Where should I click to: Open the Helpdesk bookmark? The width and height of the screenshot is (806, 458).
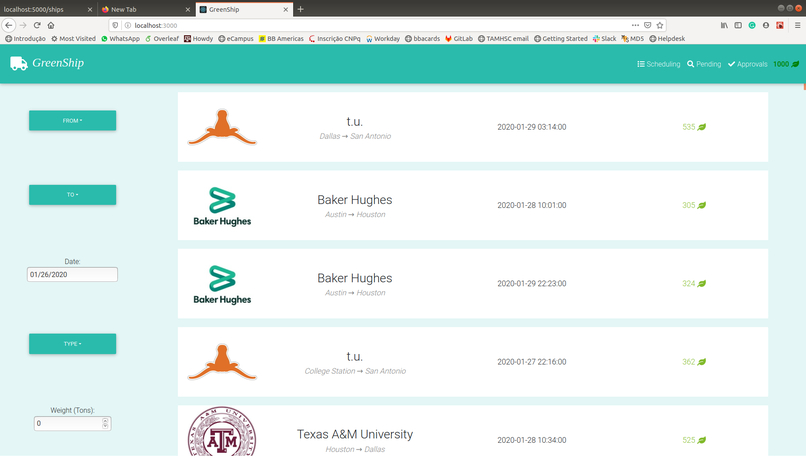[667, 39]
